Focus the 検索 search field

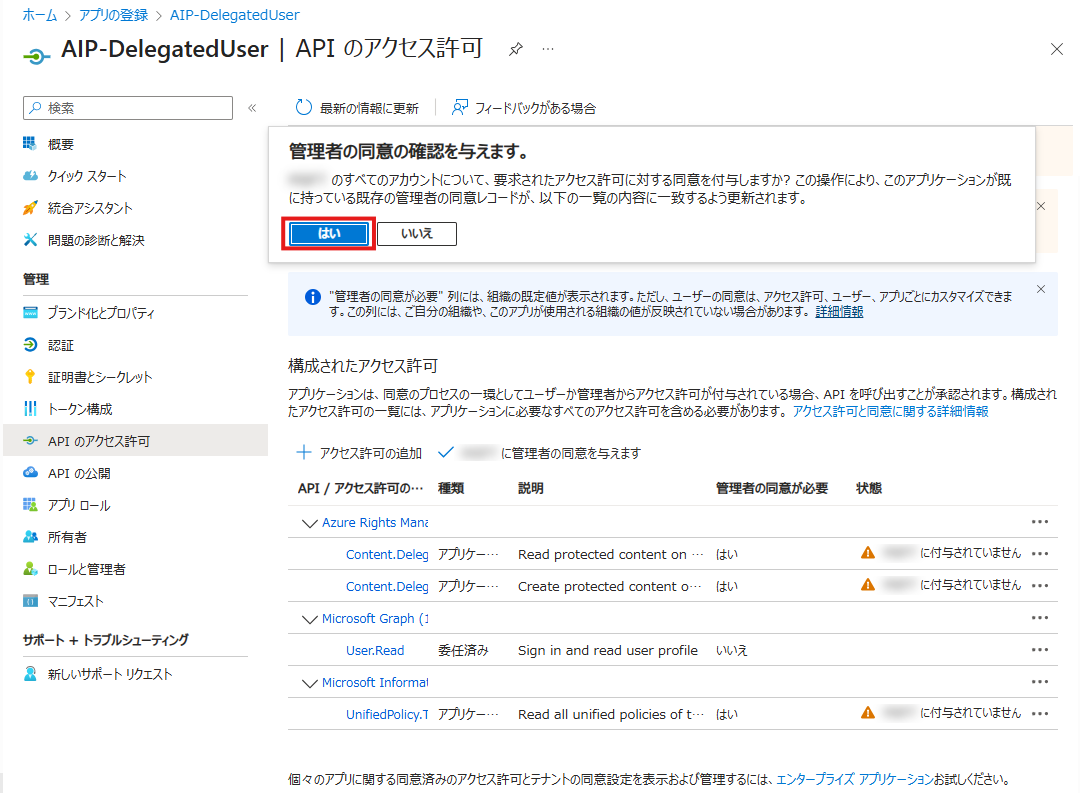(128, 108)
